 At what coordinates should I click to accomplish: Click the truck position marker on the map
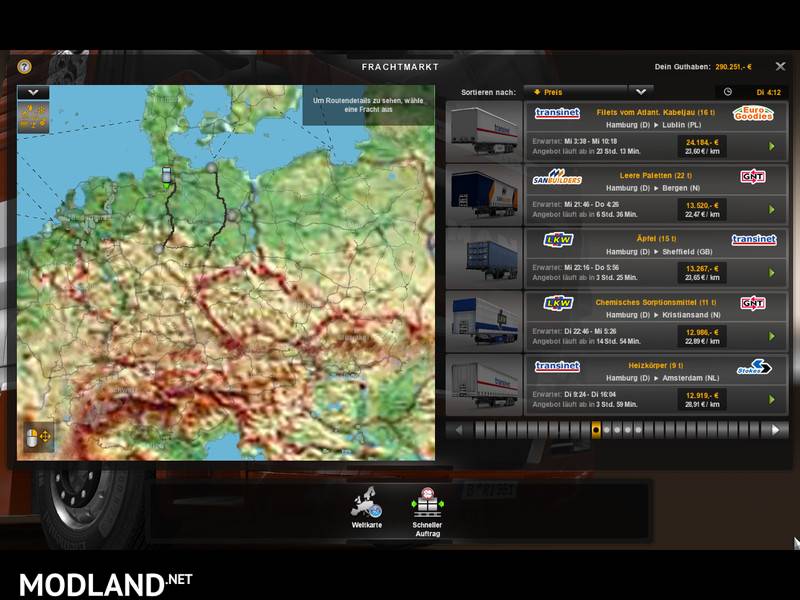tap(166, 177)
